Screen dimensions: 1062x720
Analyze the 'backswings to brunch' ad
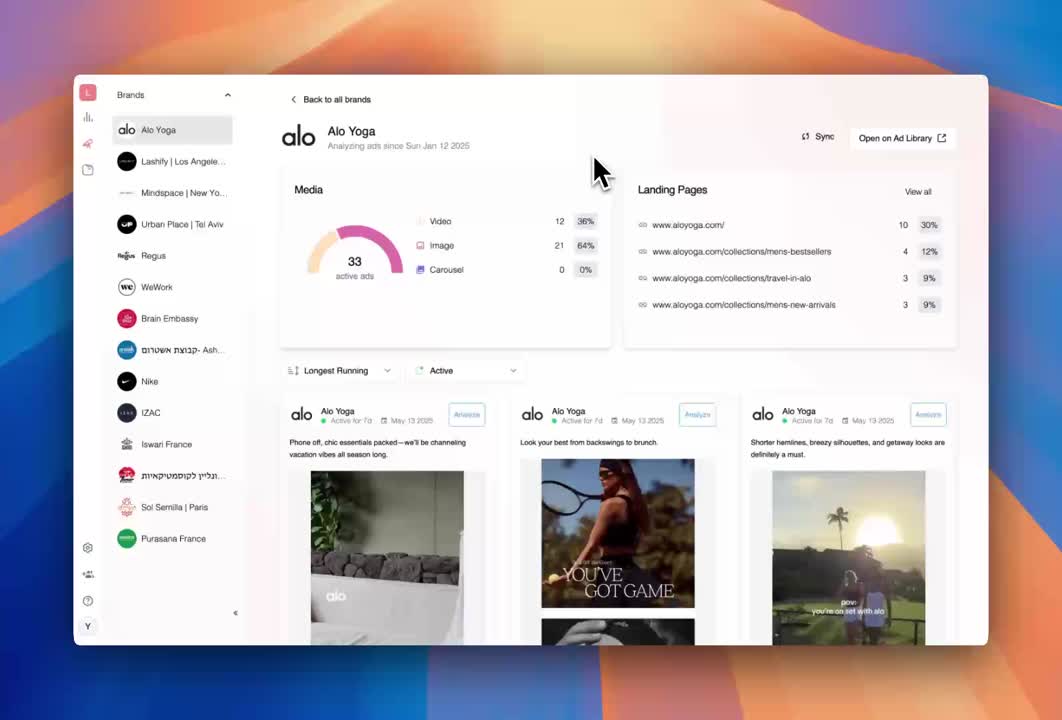(x=698, y=415)
